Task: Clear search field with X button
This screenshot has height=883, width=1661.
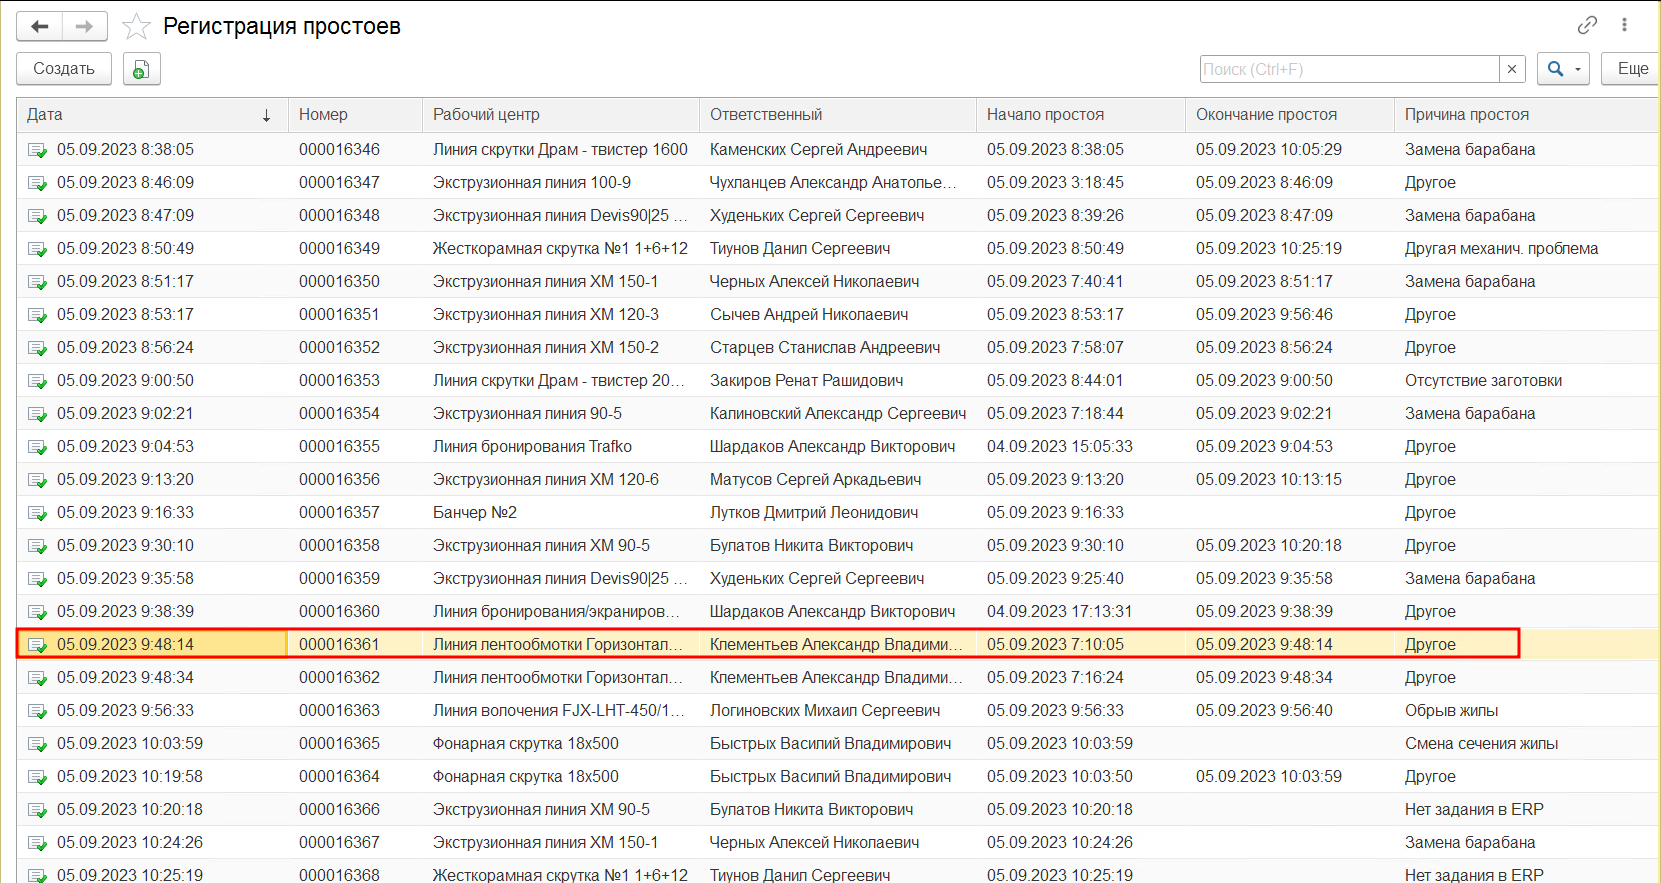Action: [x=1512, y=69]
